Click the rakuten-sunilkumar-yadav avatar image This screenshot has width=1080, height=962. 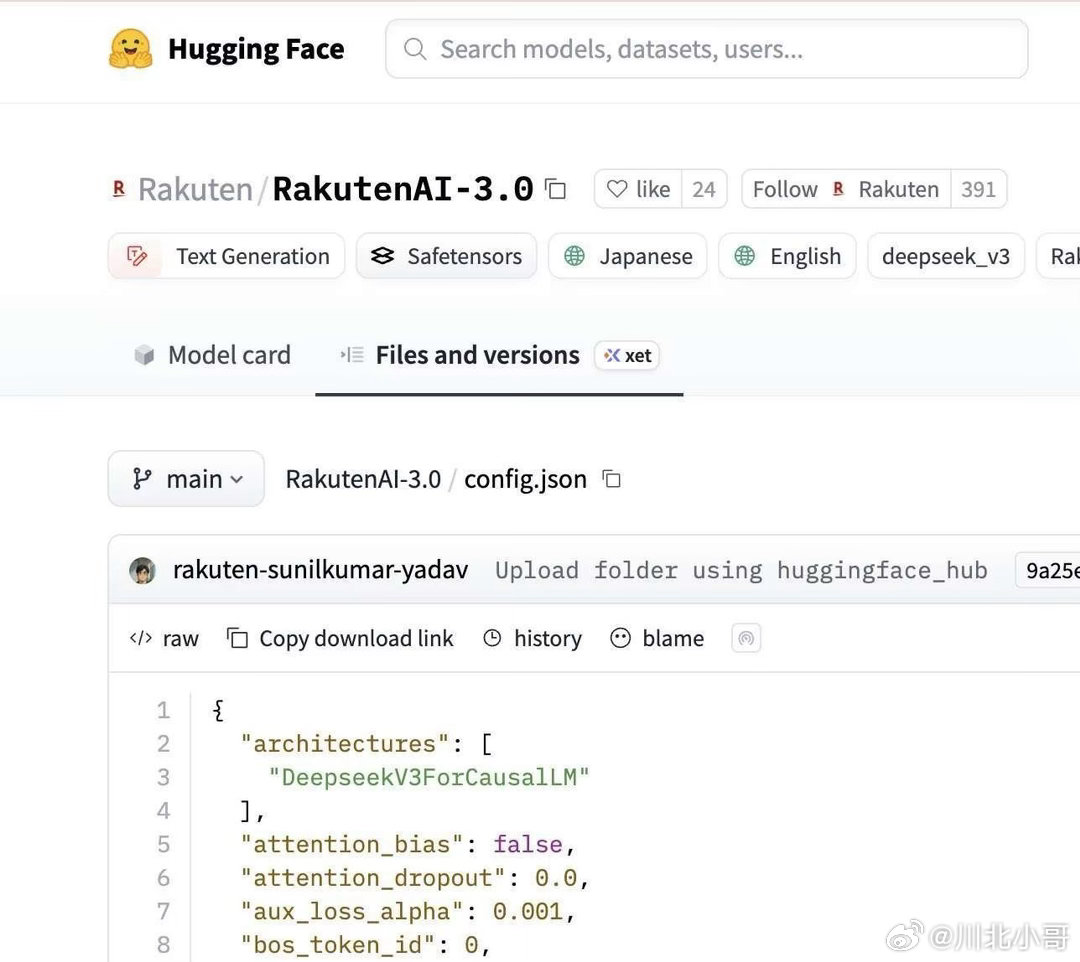[142, 570]
